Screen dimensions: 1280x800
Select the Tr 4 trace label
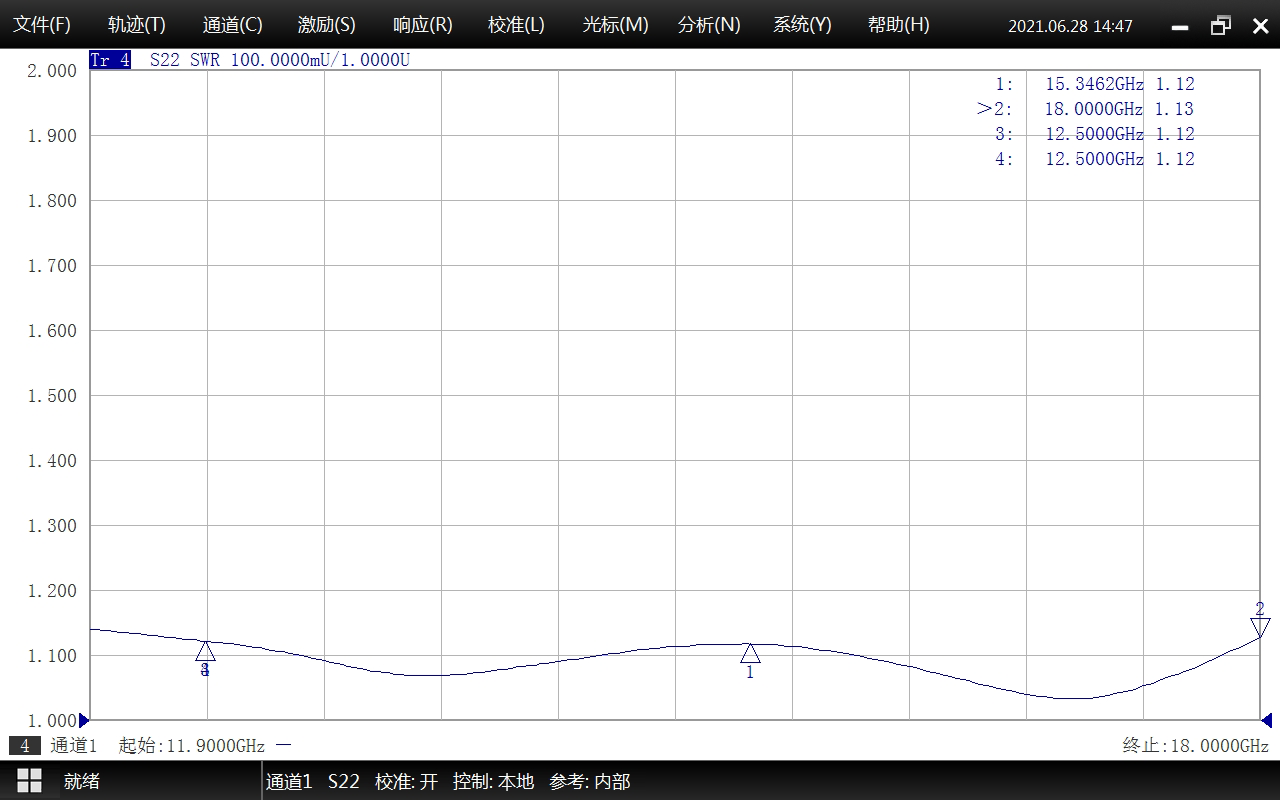coord(110,60)
